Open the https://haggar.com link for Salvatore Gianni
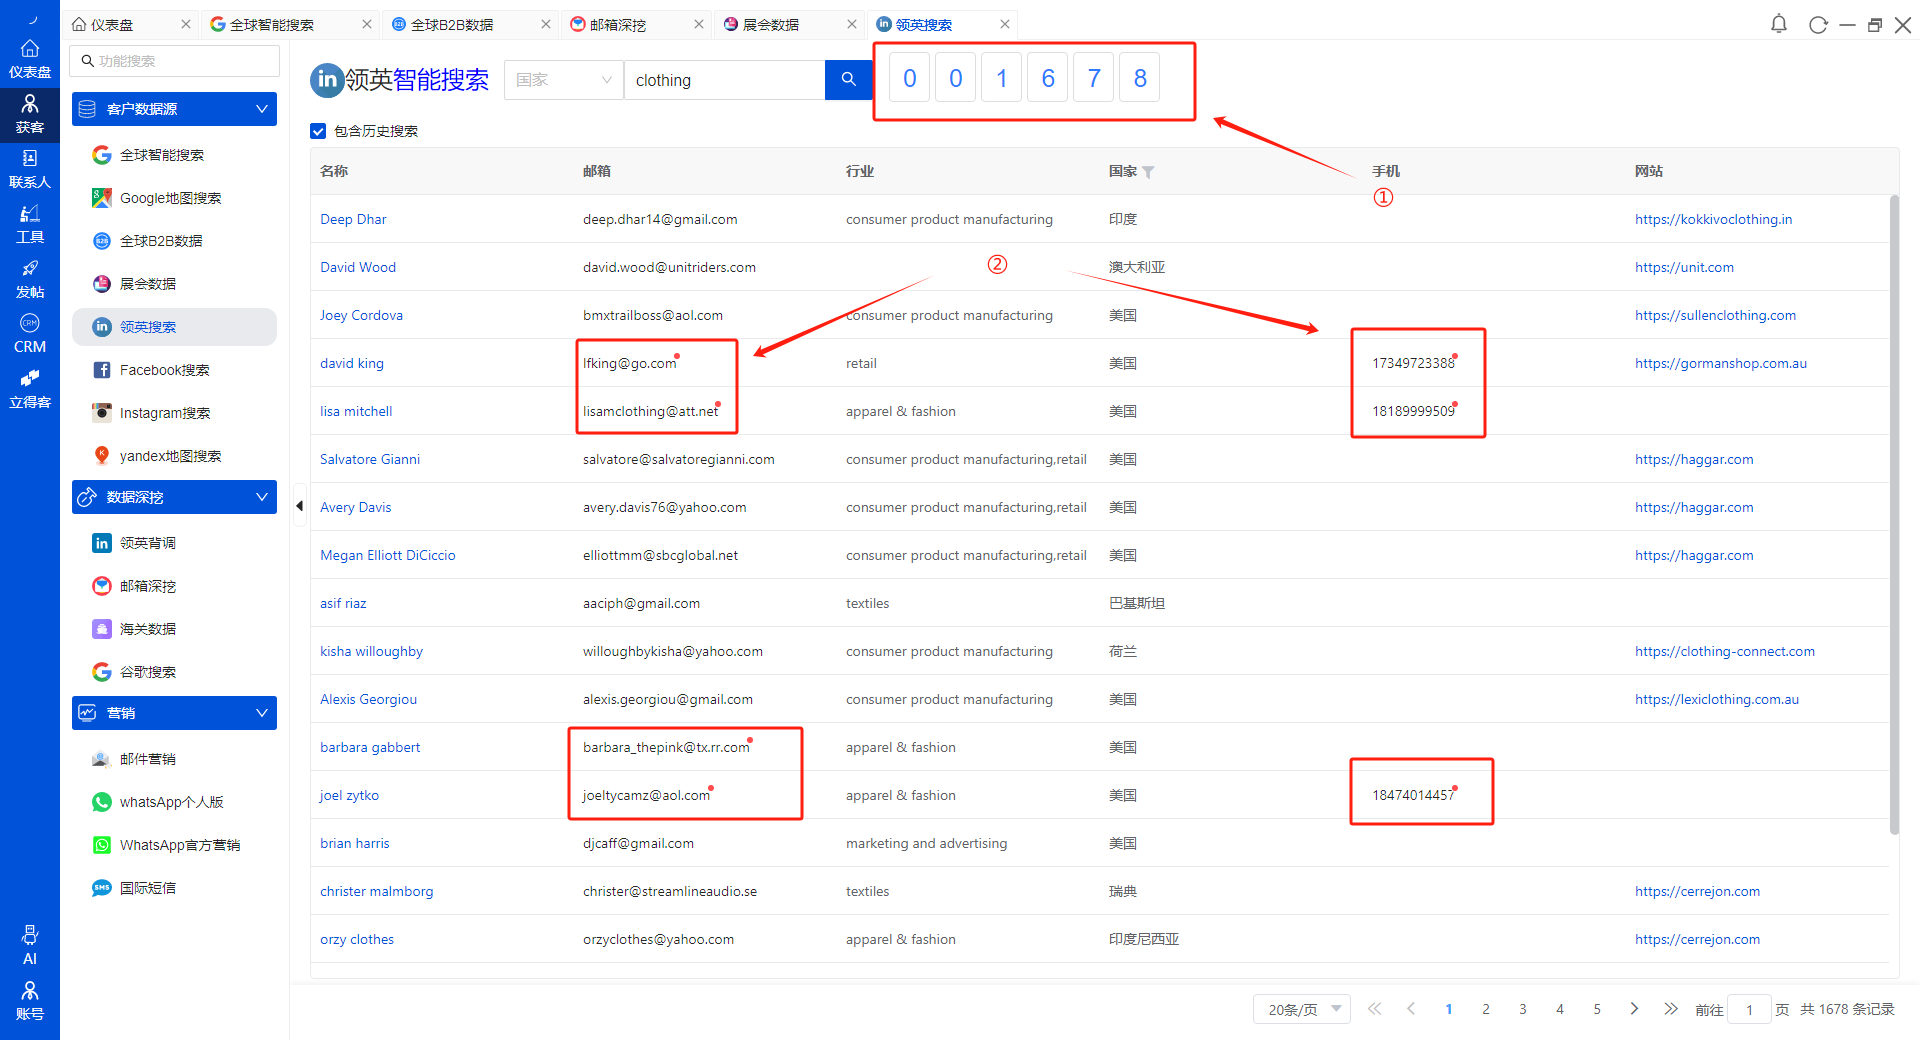 pos(1694,459)
